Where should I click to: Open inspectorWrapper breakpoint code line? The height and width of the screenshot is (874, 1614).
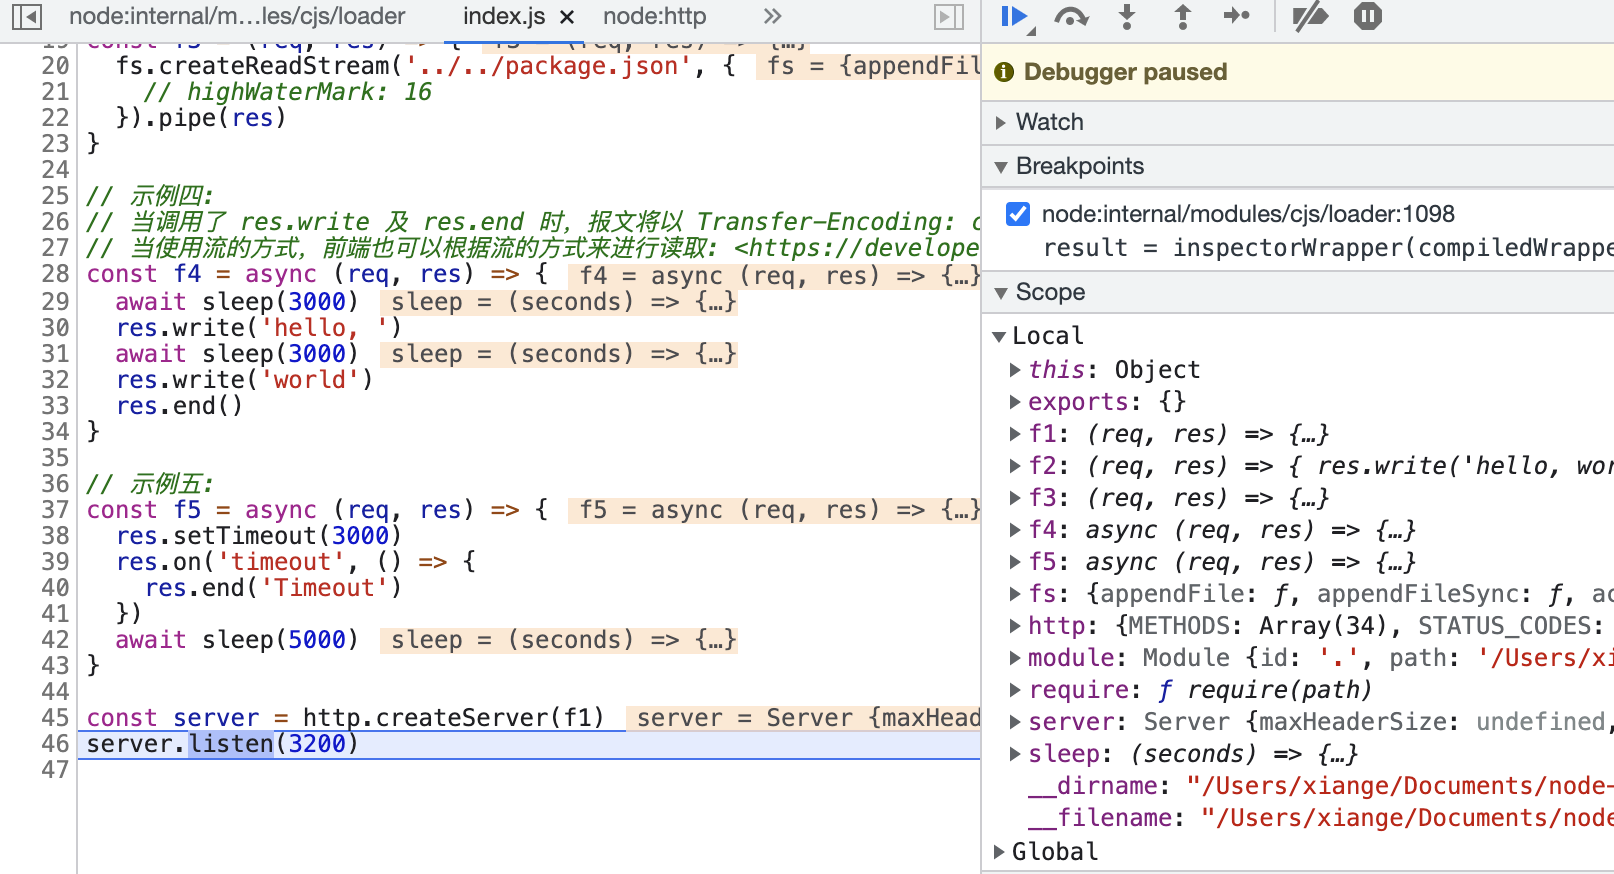click(x=1328, y=248)
